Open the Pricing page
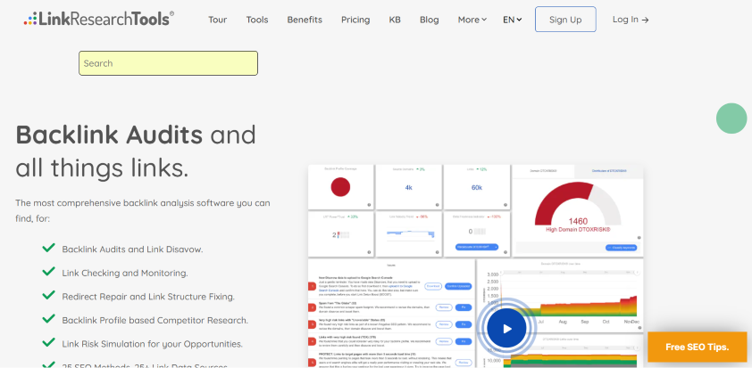This screenshot has height=368, width=752. 355,20
